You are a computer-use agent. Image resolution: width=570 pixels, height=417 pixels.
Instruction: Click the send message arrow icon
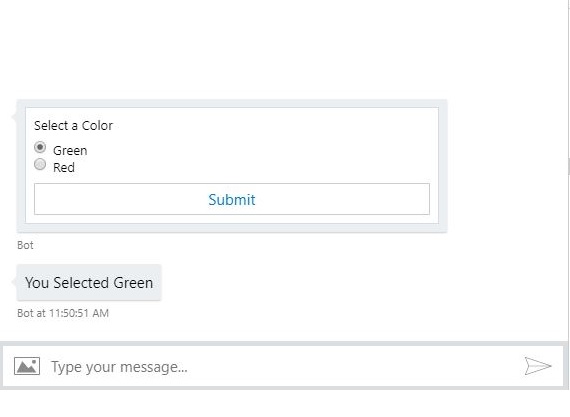click(538, 366)
